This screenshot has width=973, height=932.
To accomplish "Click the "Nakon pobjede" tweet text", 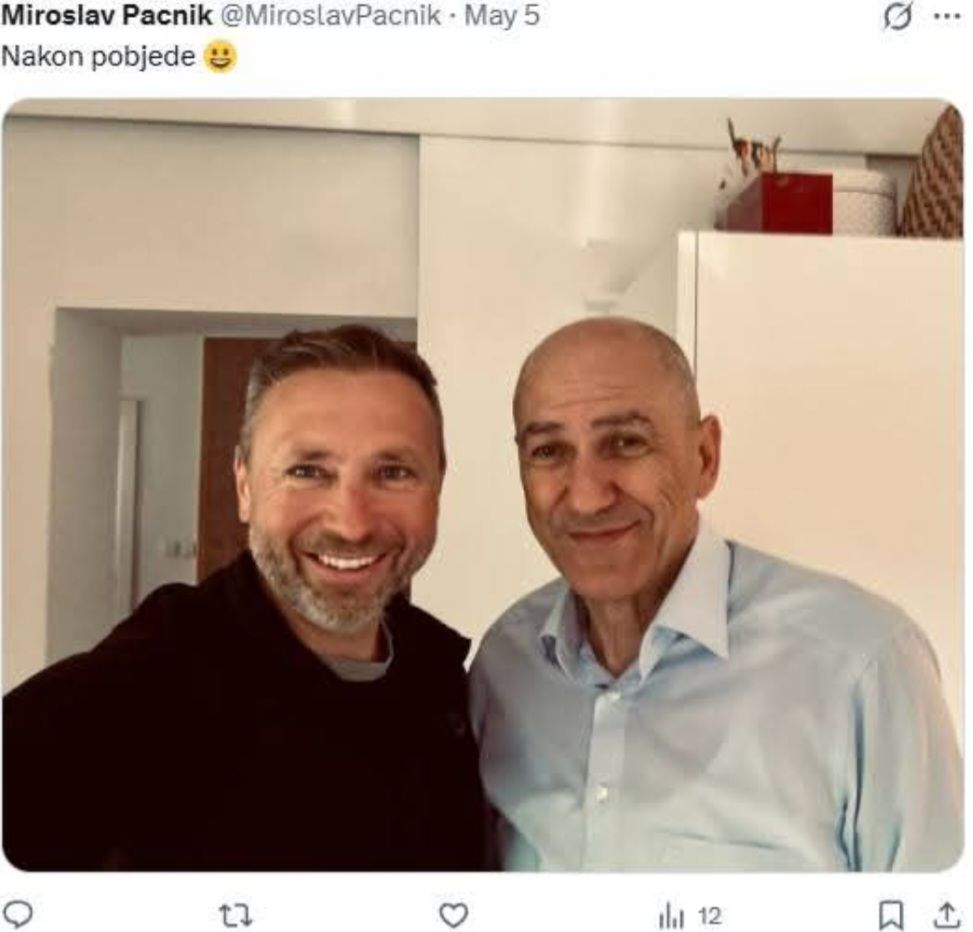I will (98, 56).
